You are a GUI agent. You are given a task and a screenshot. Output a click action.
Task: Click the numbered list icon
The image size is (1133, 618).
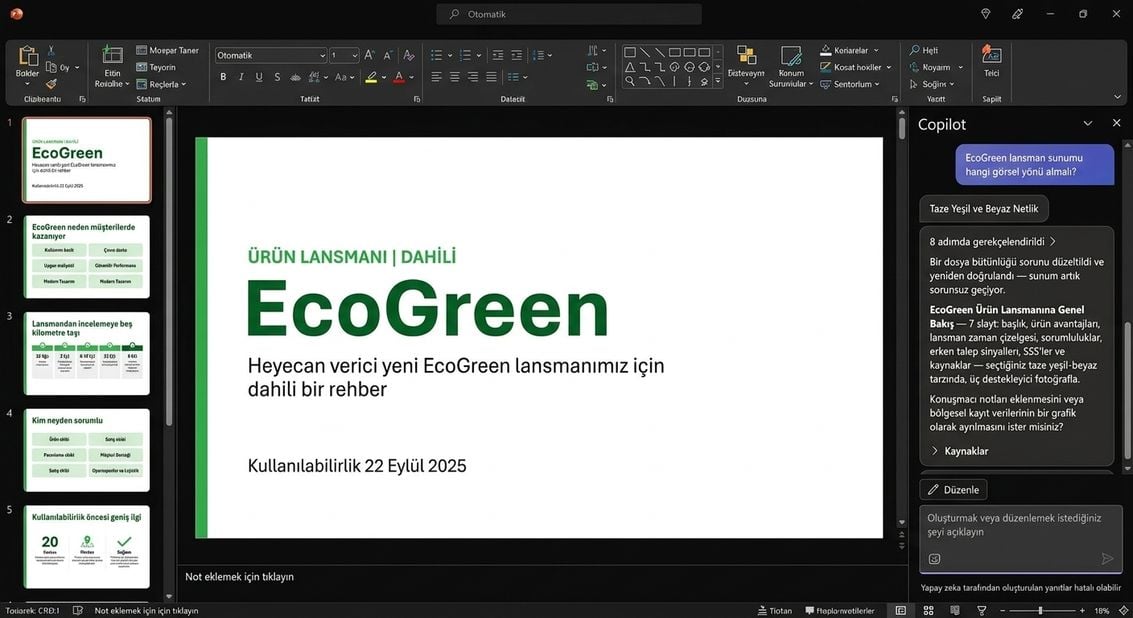tap(465, 55)
